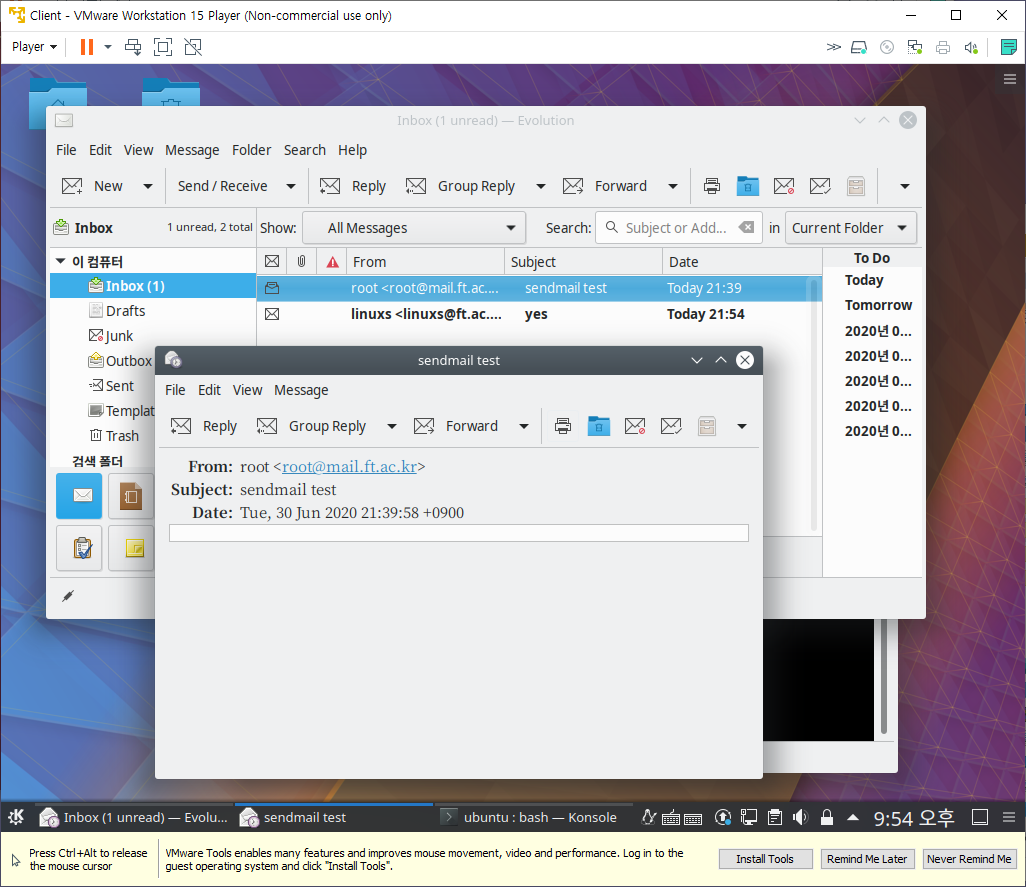Mark message as junk in Inbox toolbar
Image resolution: width=1026 pixels, height=887 pixels.
coord(783,186)
